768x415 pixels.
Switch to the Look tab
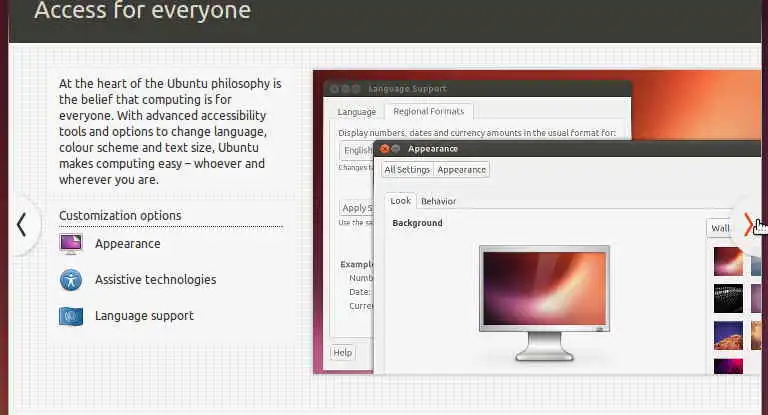pyautogui.click(x=400, y=201)
